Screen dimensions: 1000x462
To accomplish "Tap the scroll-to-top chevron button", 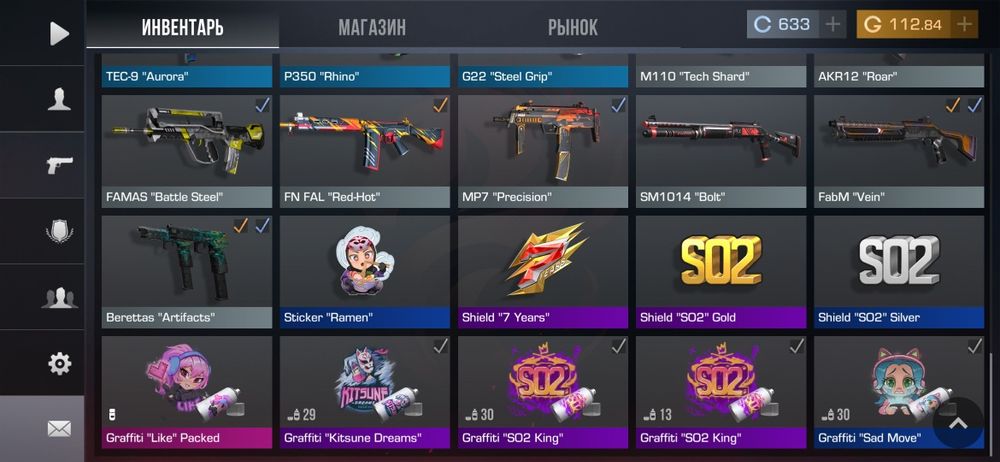I will click(x=959, y=422).
